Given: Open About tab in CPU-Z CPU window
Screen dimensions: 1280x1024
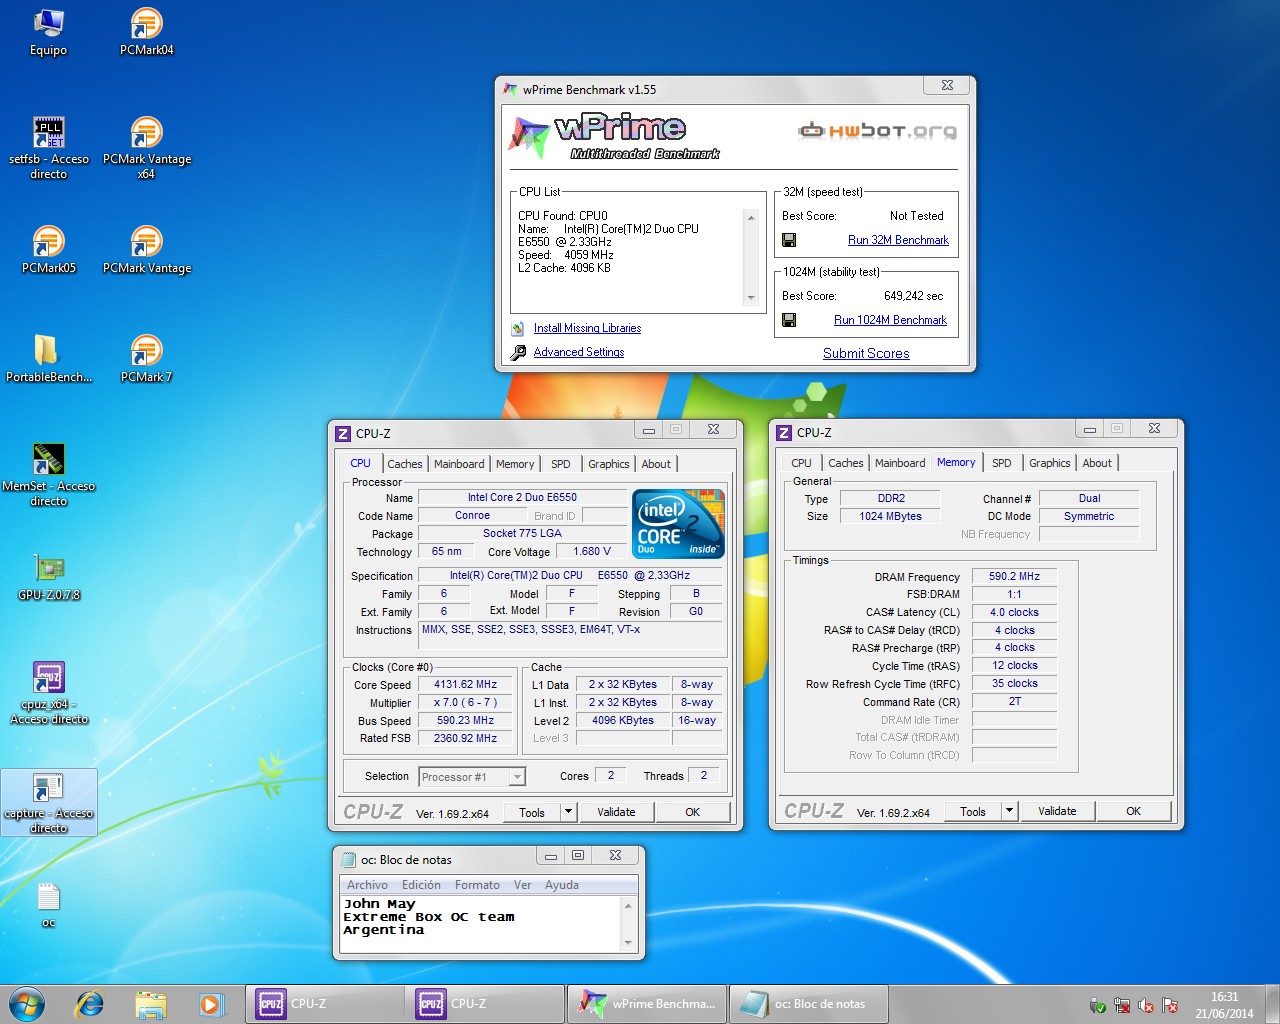Looking at the screenshot, I should 656,464.
